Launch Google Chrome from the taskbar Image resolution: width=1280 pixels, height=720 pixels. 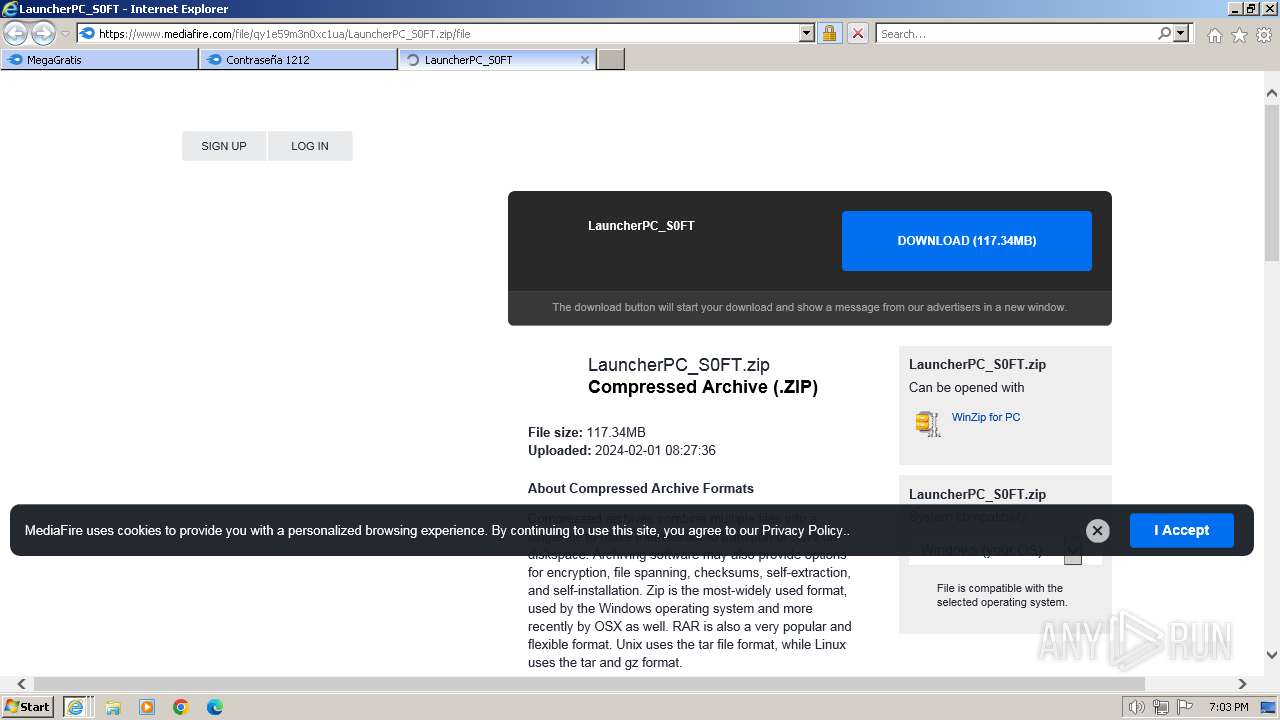point(181,707)
